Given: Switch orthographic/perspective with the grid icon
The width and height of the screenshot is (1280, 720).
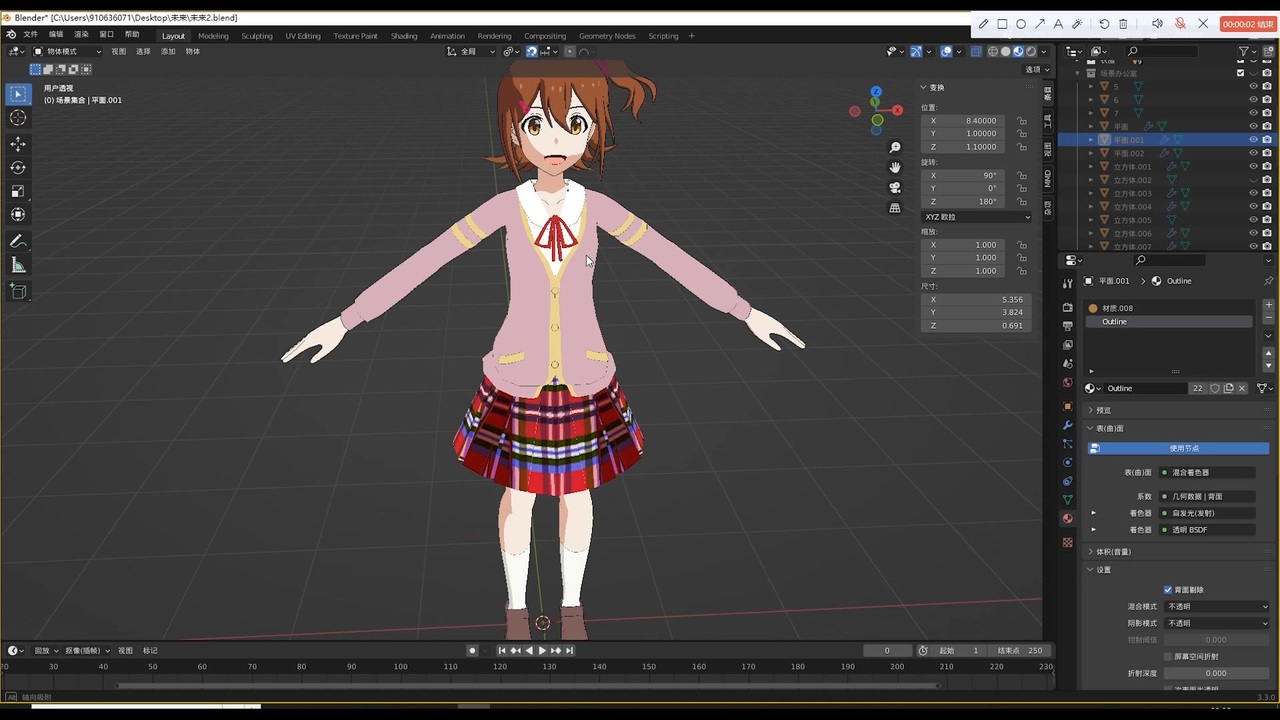Looking at the screenshot, I should tap(895, 208).
